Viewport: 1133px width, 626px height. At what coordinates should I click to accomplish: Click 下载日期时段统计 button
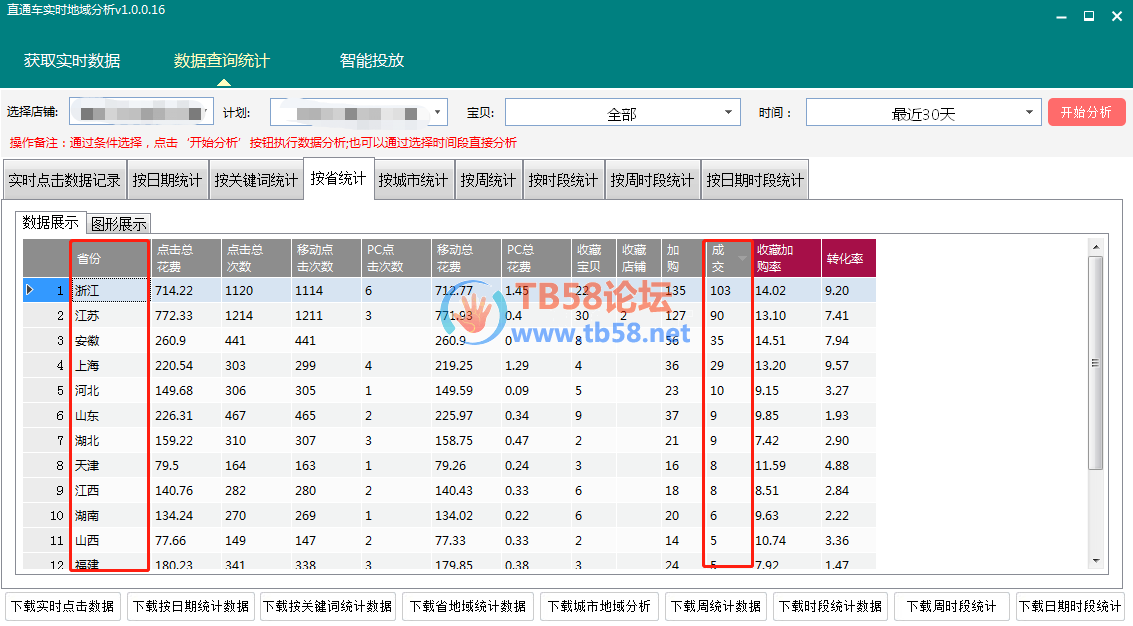click(x=1070, y=606)
